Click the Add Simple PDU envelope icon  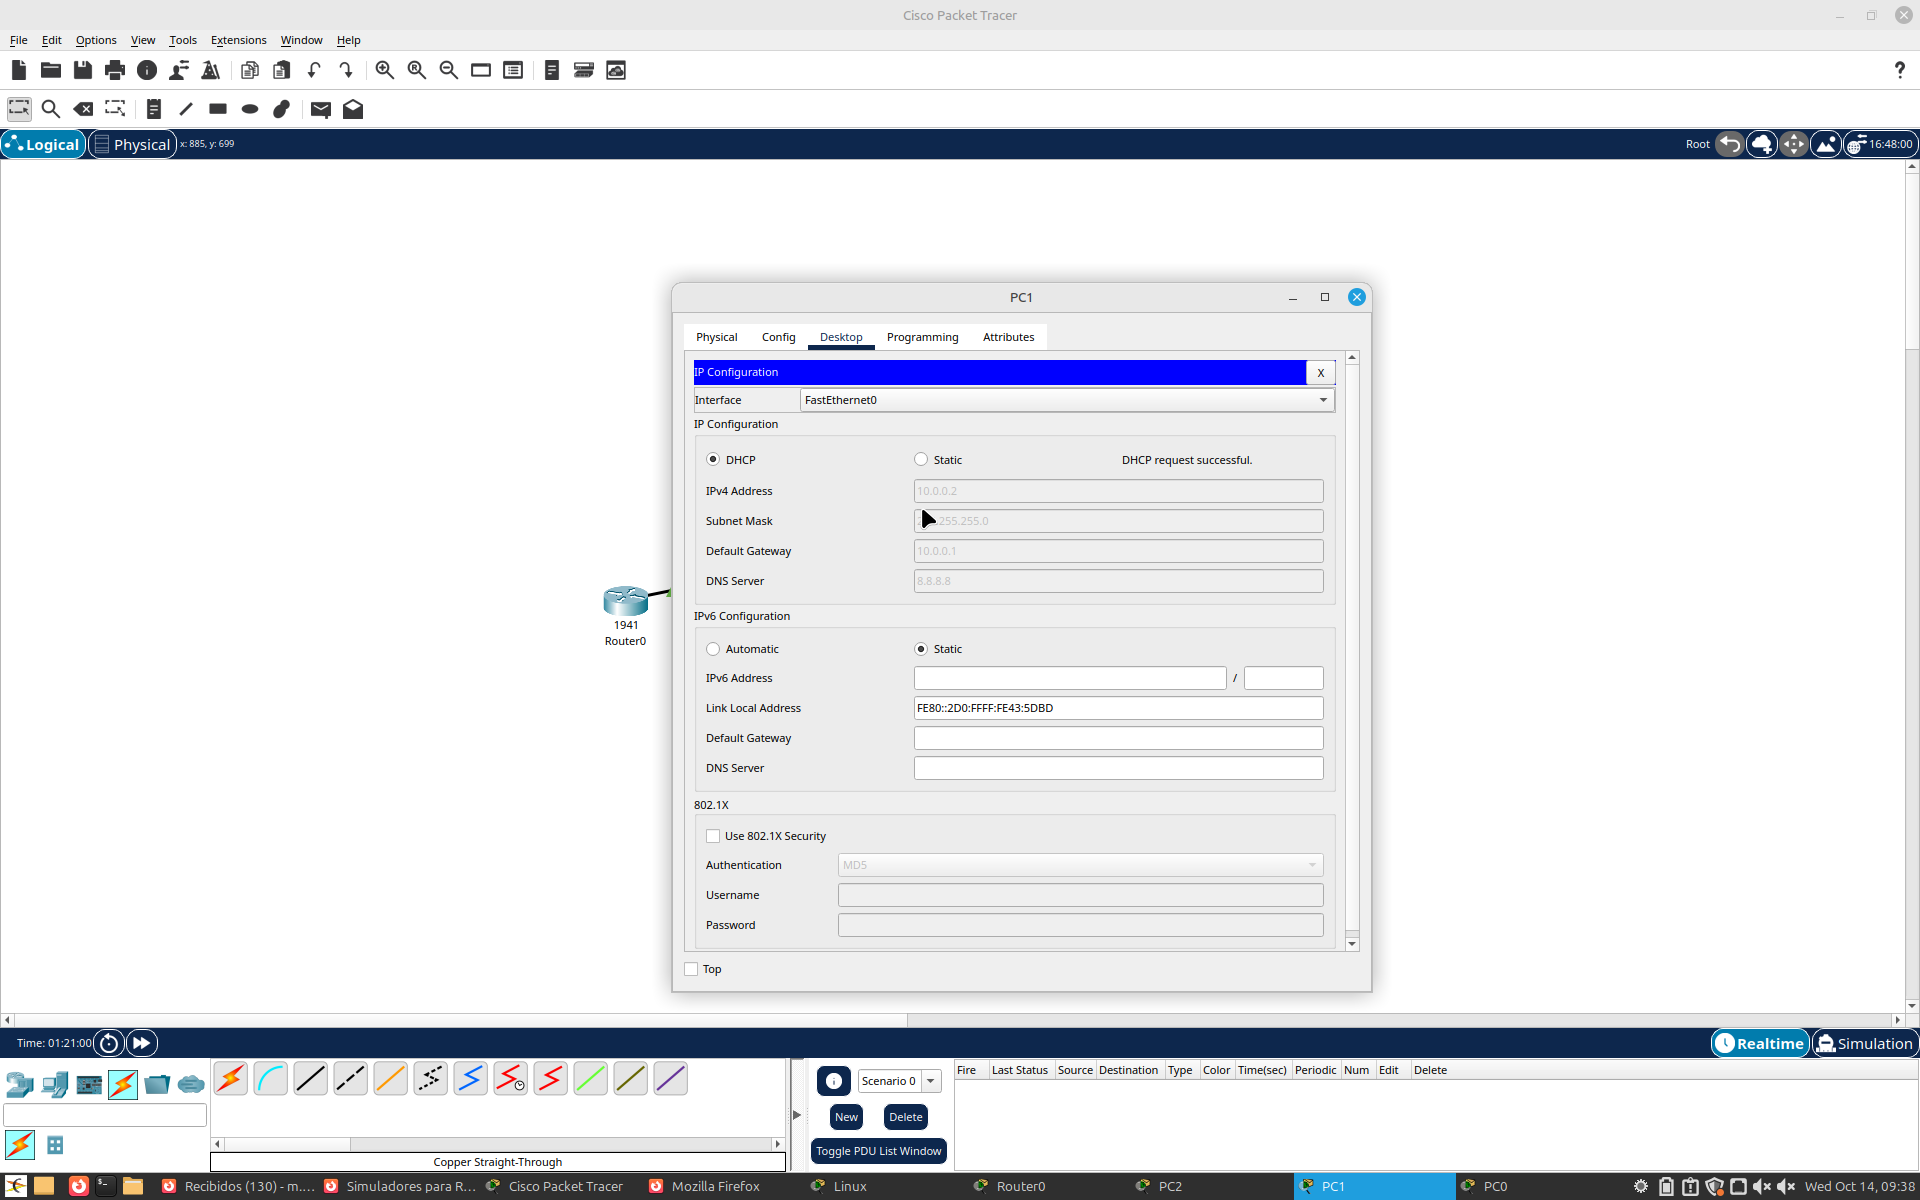(x=321, y=109)
